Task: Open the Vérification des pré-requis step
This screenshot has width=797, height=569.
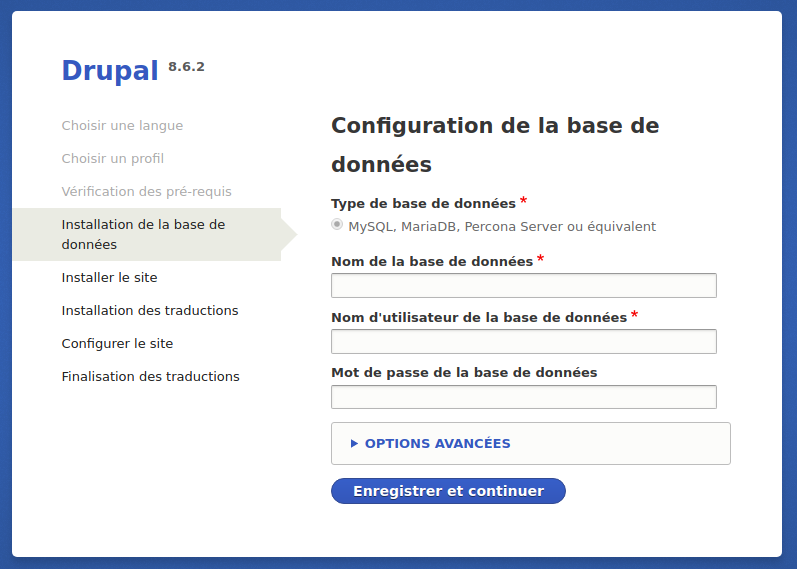Action: tap(146, 191)
